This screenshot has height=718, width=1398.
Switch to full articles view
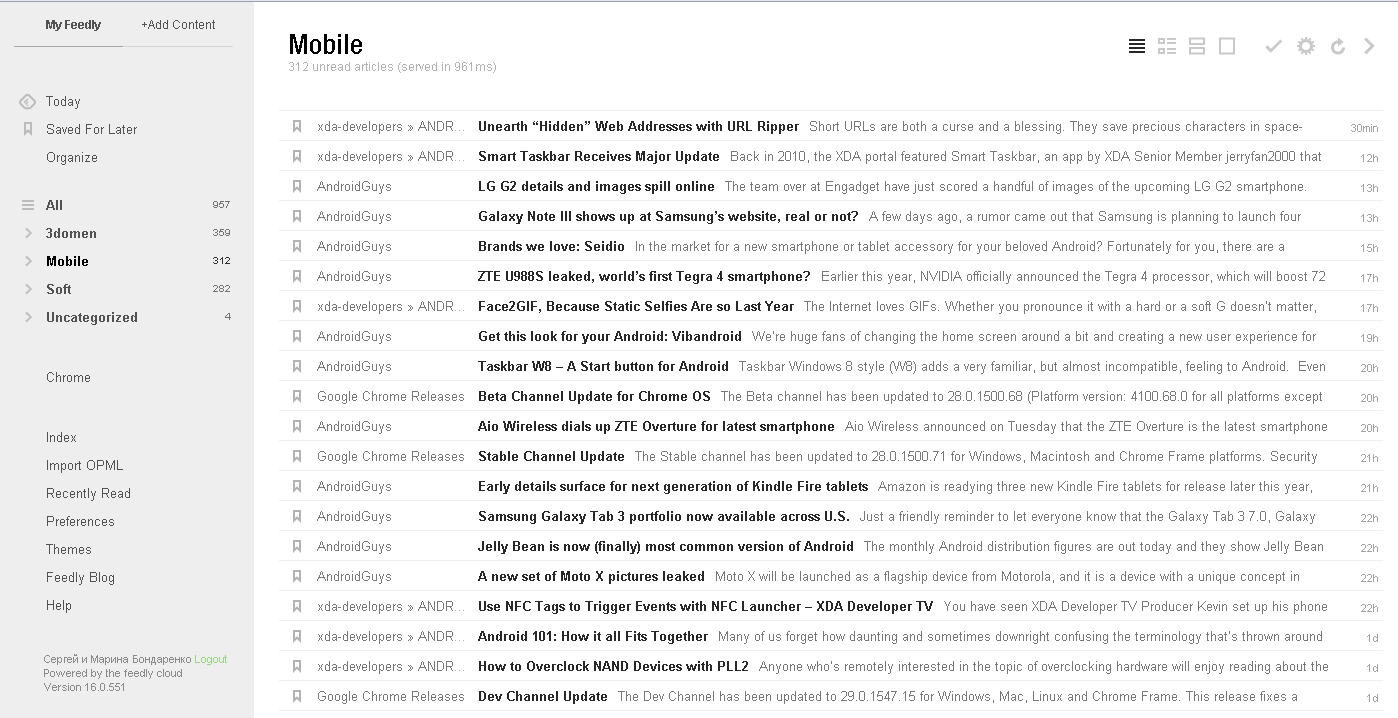pos(1227,46)
